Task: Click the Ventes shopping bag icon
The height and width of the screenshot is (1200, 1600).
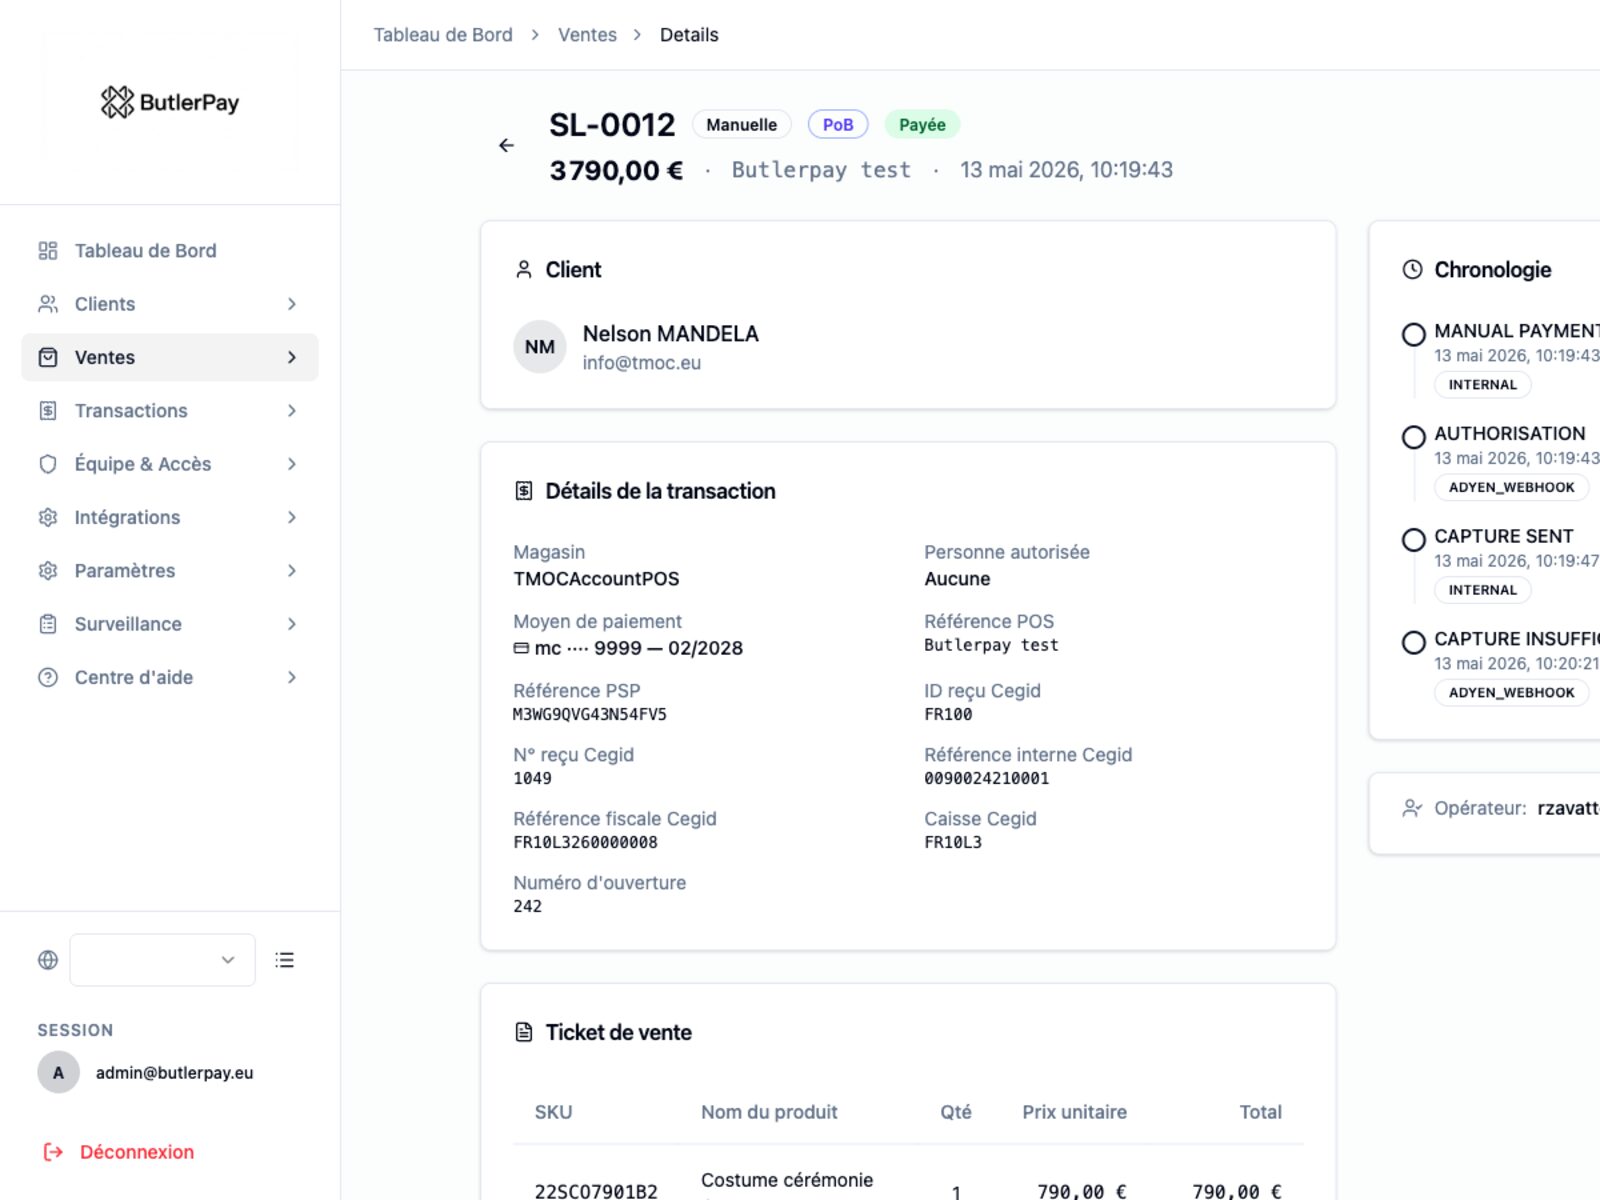Action: click(x=48, y=357)
